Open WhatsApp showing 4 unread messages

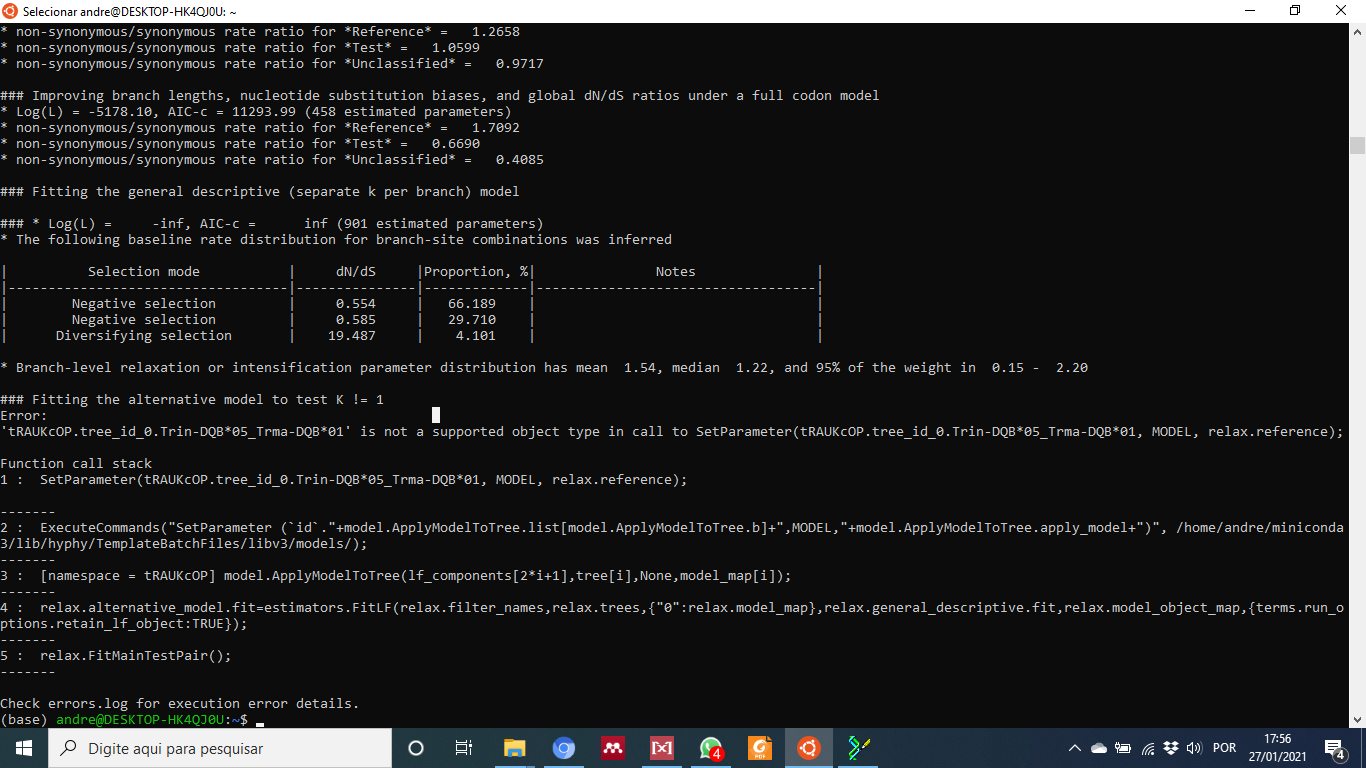point(710,747)
